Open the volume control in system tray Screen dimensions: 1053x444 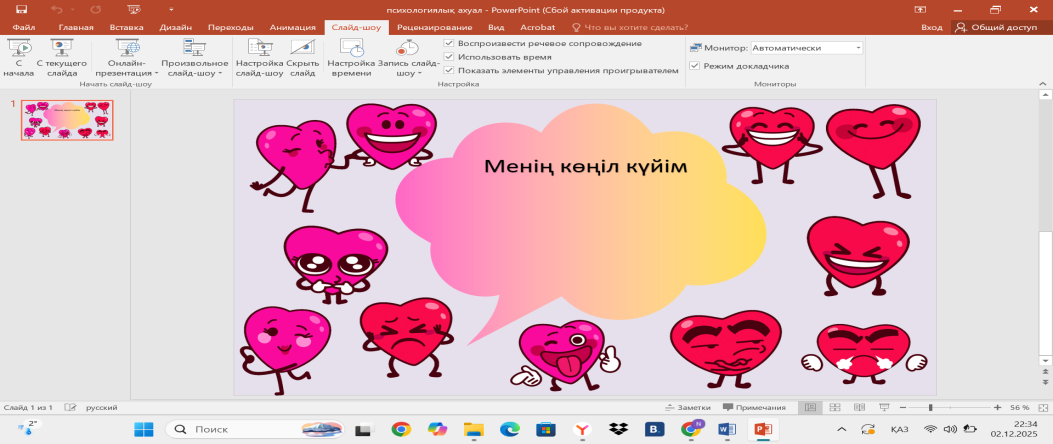(950, 429)
